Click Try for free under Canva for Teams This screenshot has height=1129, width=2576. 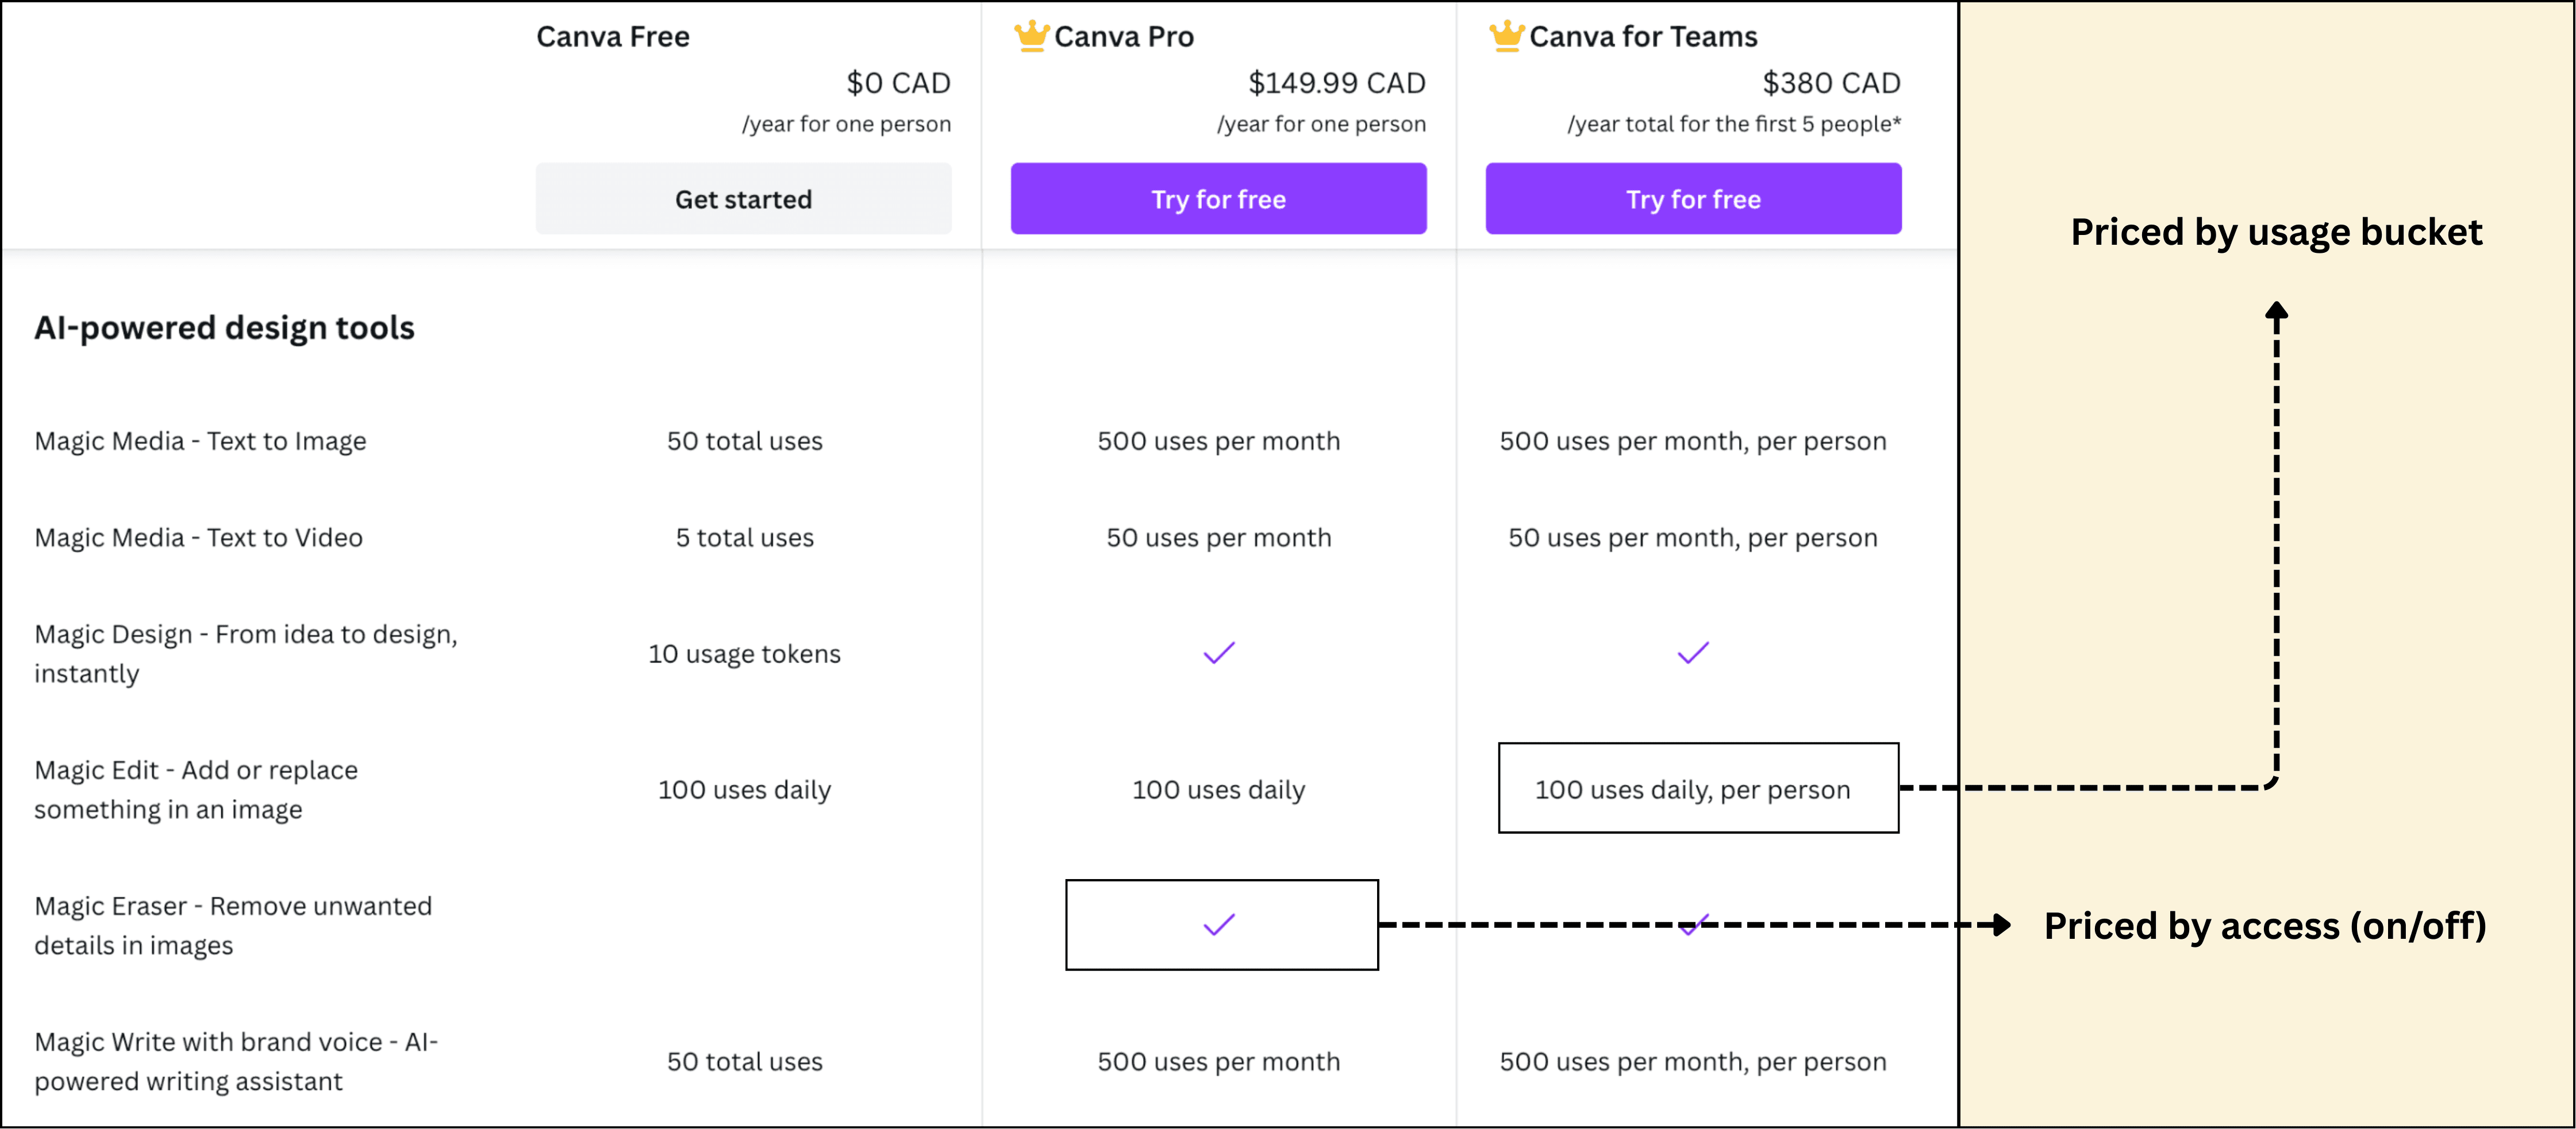[x=1693, y=199]
